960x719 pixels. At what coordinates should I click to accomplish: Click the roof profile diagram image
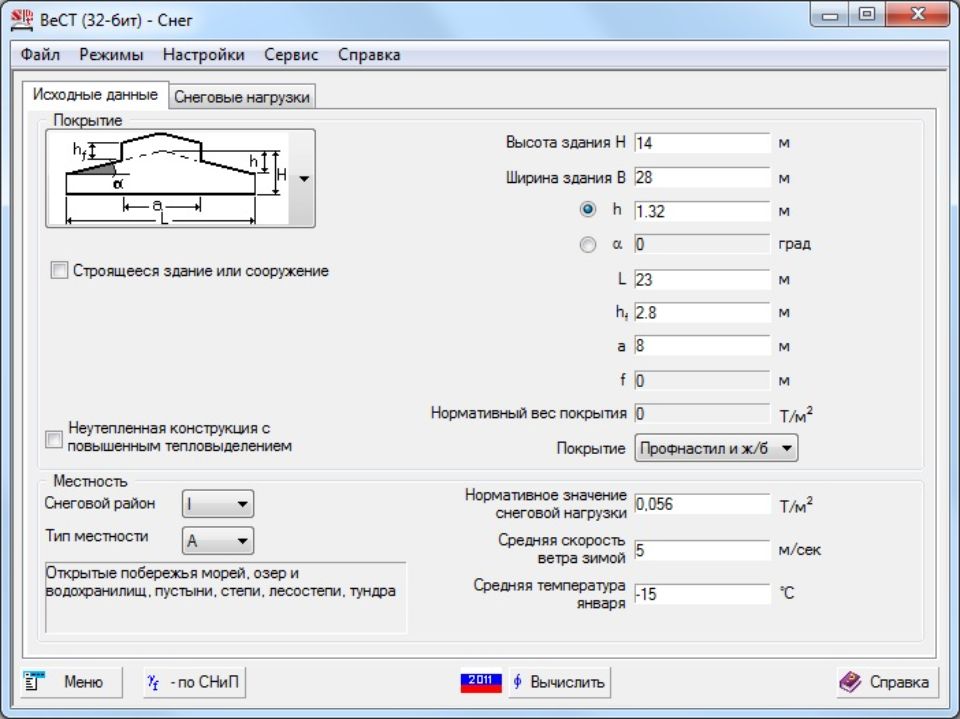coord(167,178)
